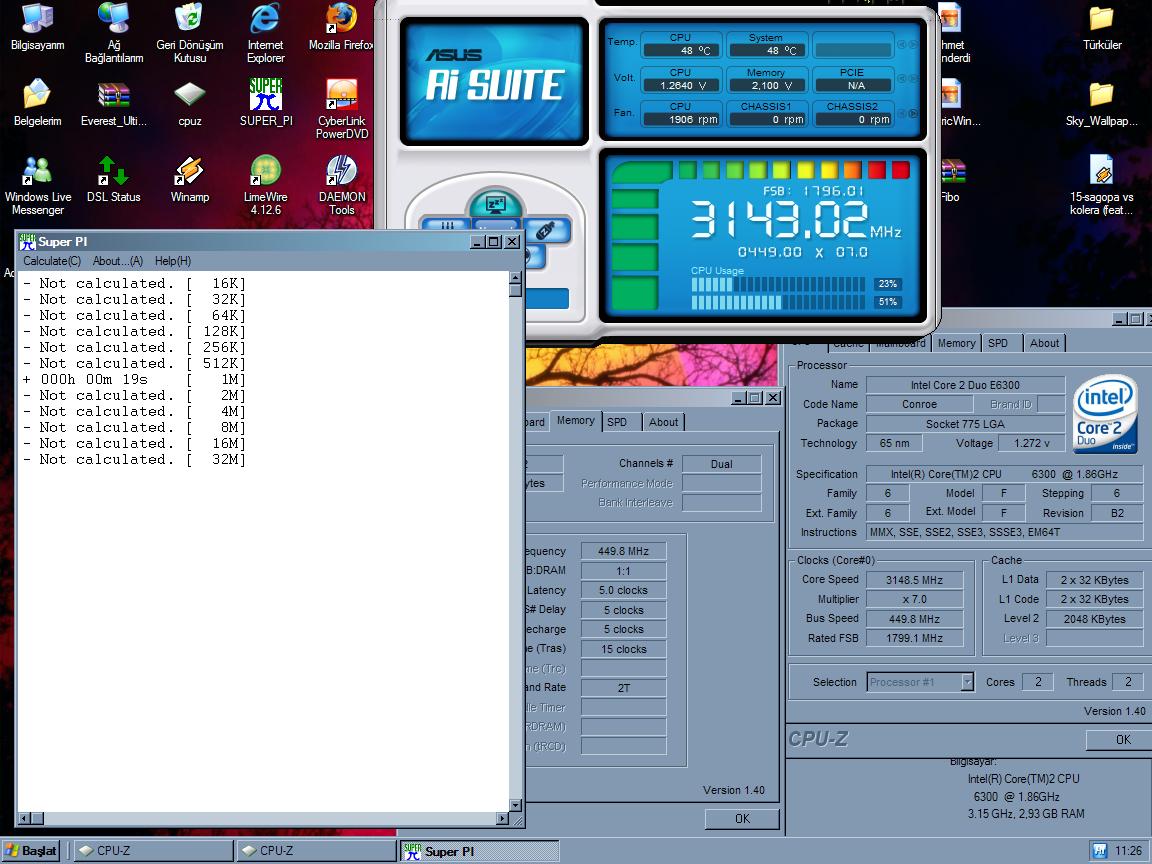Click AI Suite equalizer bars button
This screenshot has height=864, width=1152.
click(x=446, y=225)
